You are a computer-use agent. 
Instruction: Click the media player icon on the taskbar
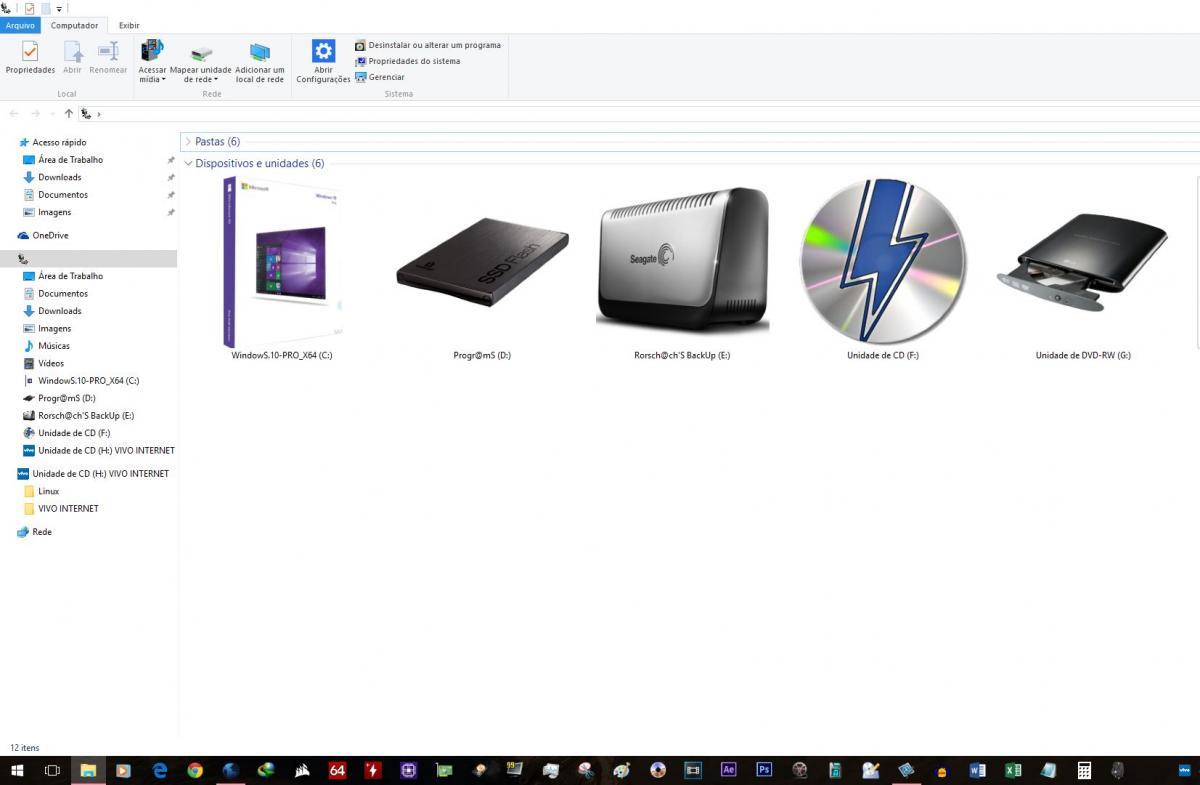(x=123, y=770)
